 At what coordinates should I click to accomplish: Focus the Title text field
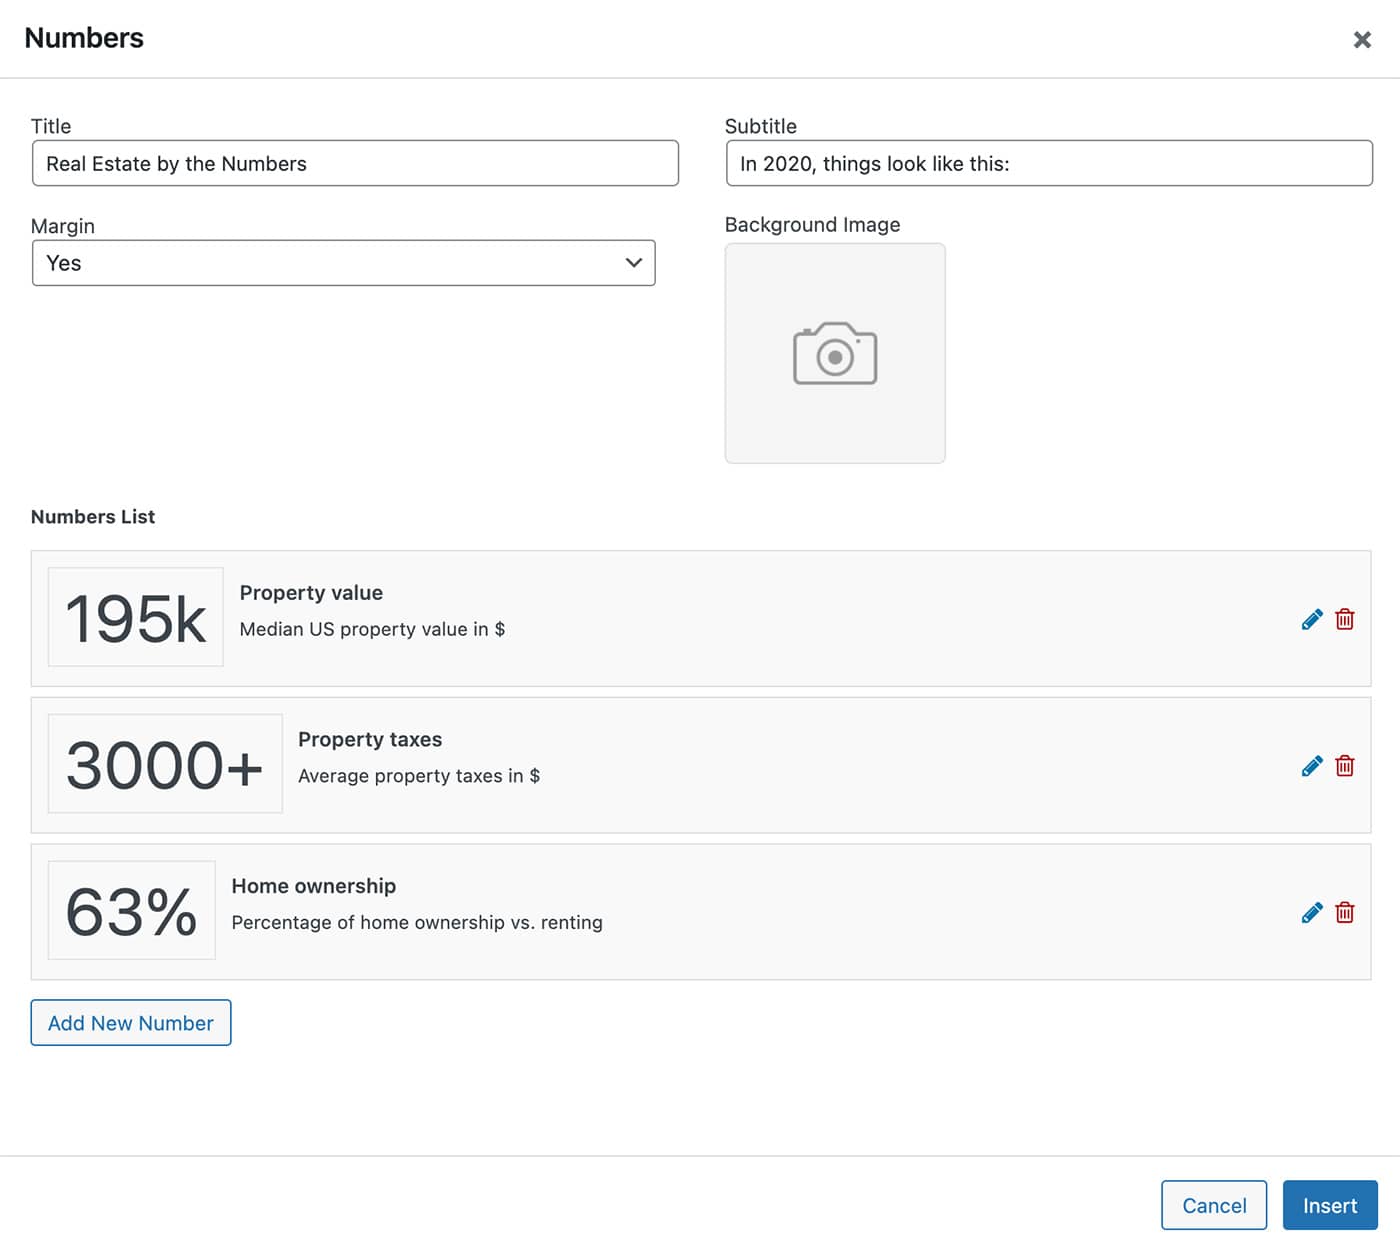(x=355, y=163)
